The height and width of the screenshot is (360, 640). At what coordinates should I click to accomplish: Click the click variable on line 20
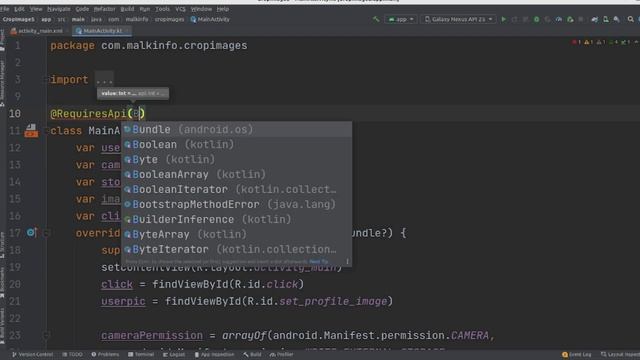[x=117, y=284]
